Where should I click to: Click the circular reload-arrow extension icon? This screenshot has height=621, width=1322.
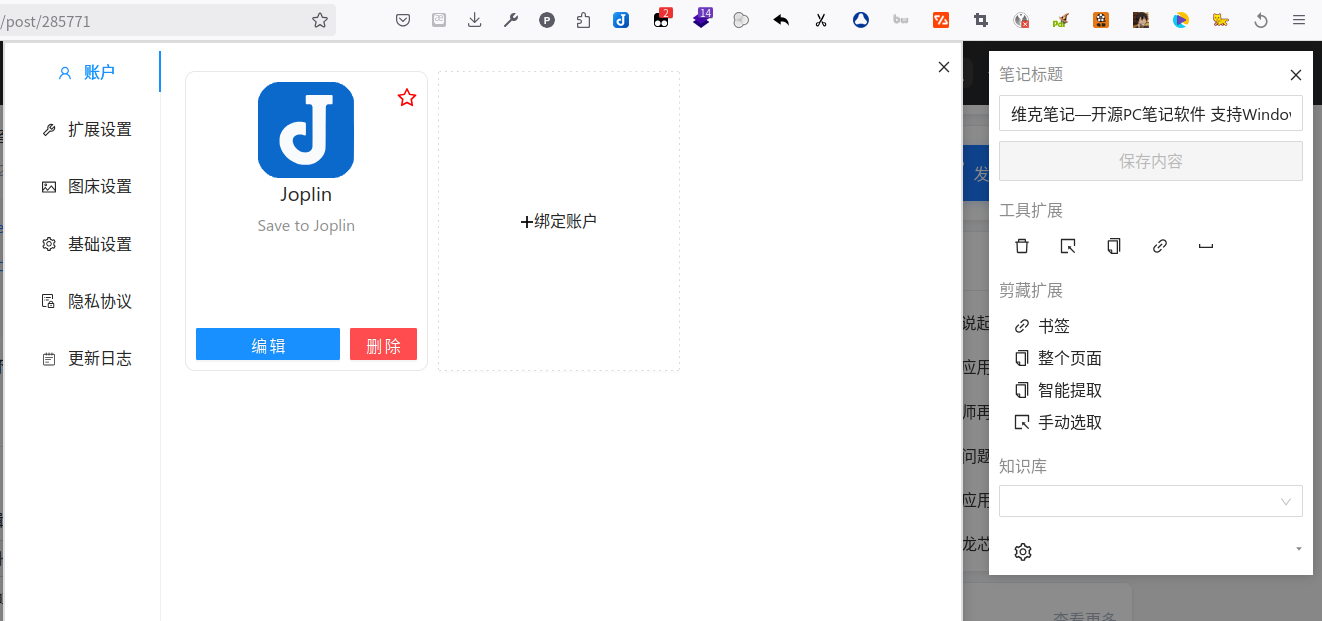point(1261,20)
